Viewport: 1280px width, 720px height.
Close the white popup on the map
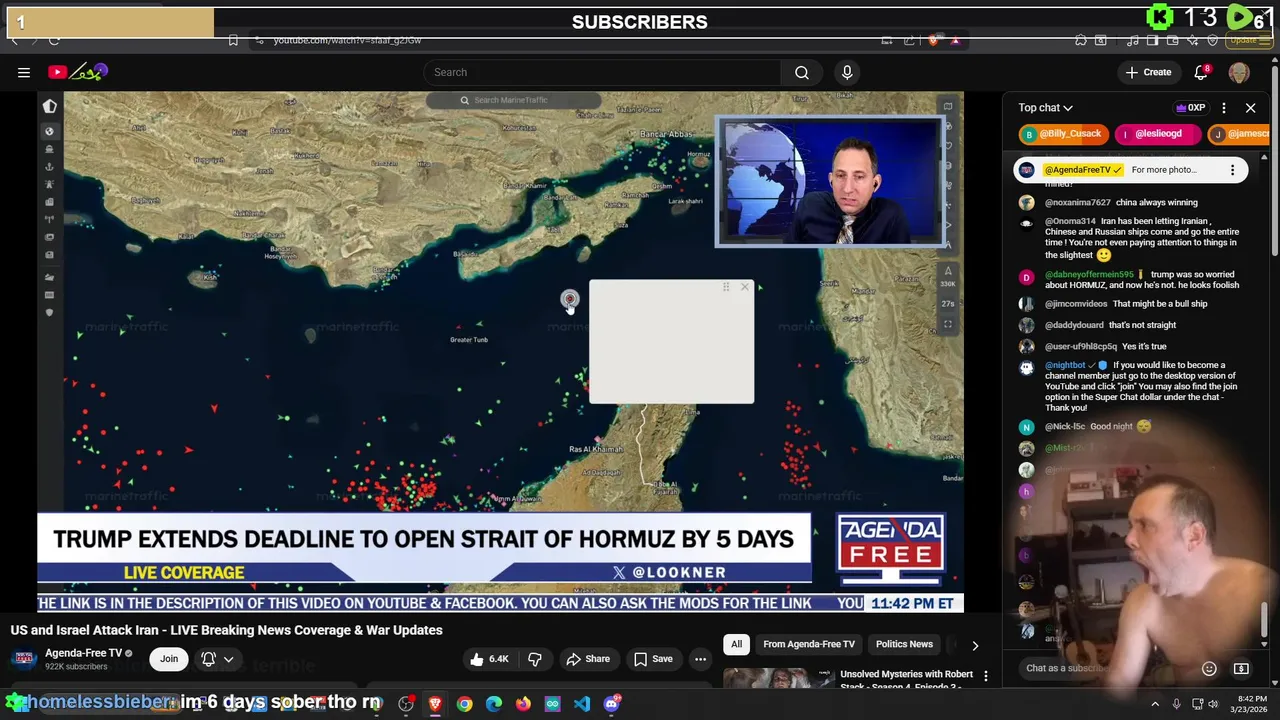click(744, 287)
